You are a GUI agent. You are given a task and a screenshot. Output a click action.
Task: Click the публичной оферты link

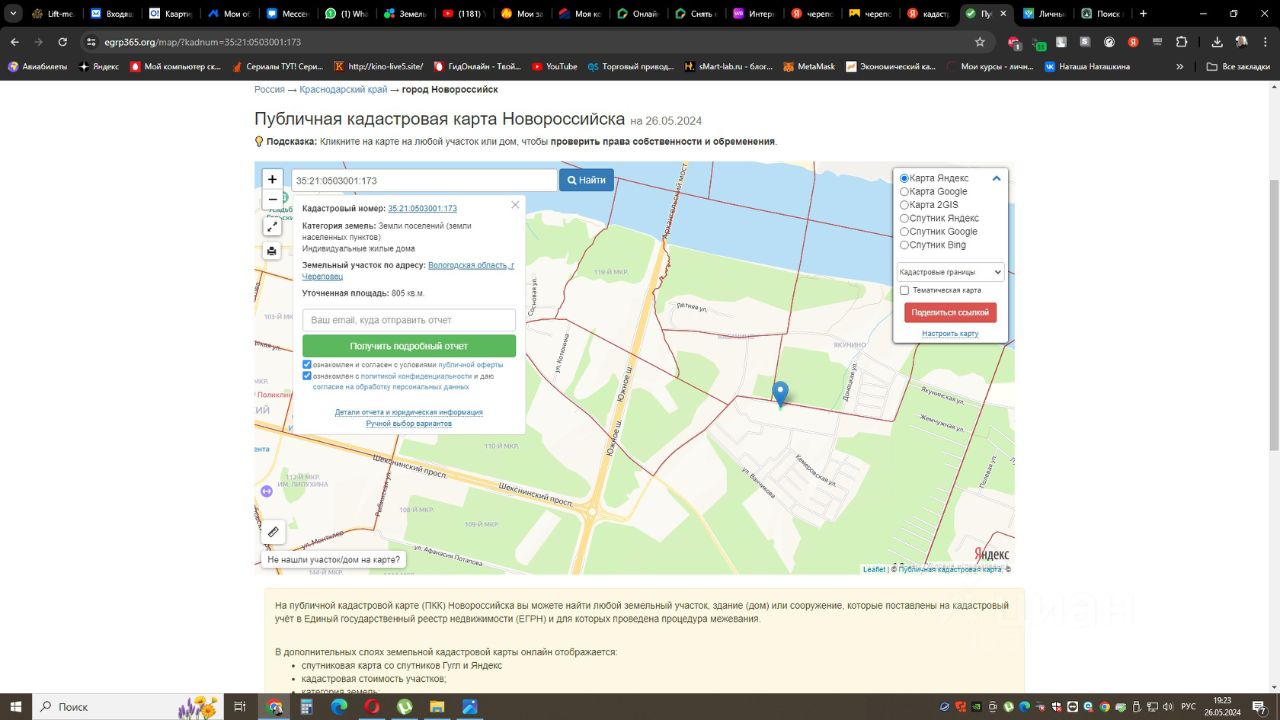pyautogui.click(x=470, y=365)
